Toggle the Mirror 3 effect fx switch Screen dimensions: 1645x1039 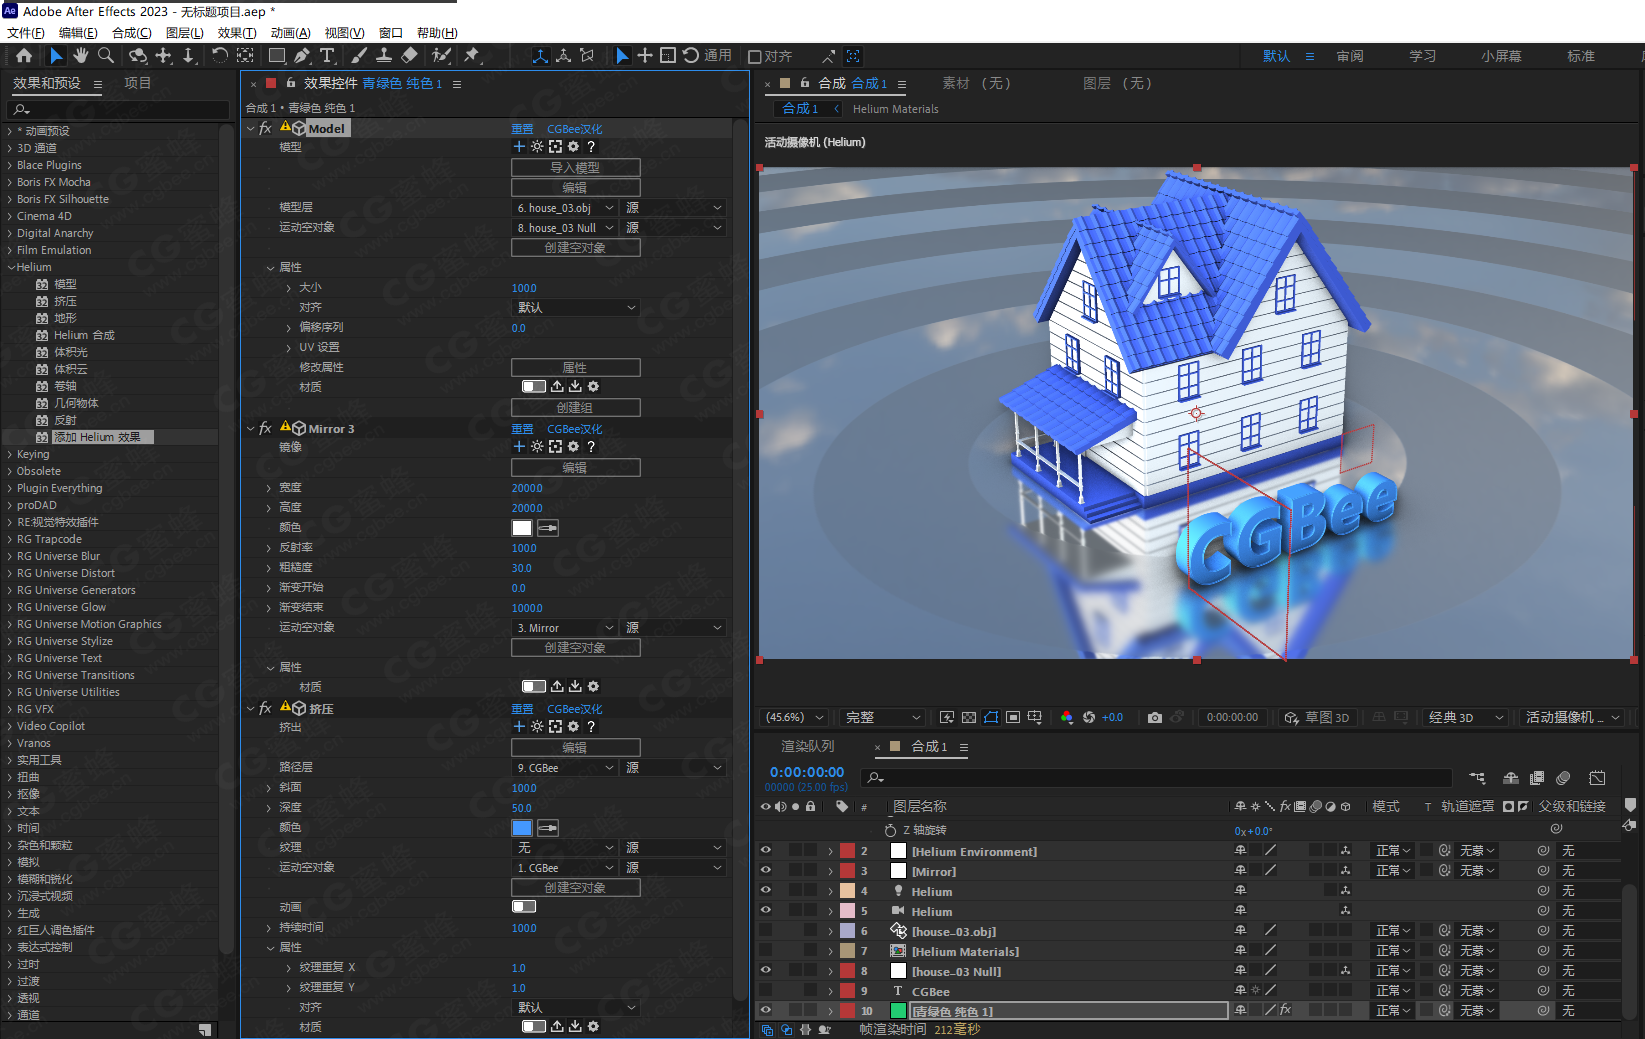coord(265,428)
